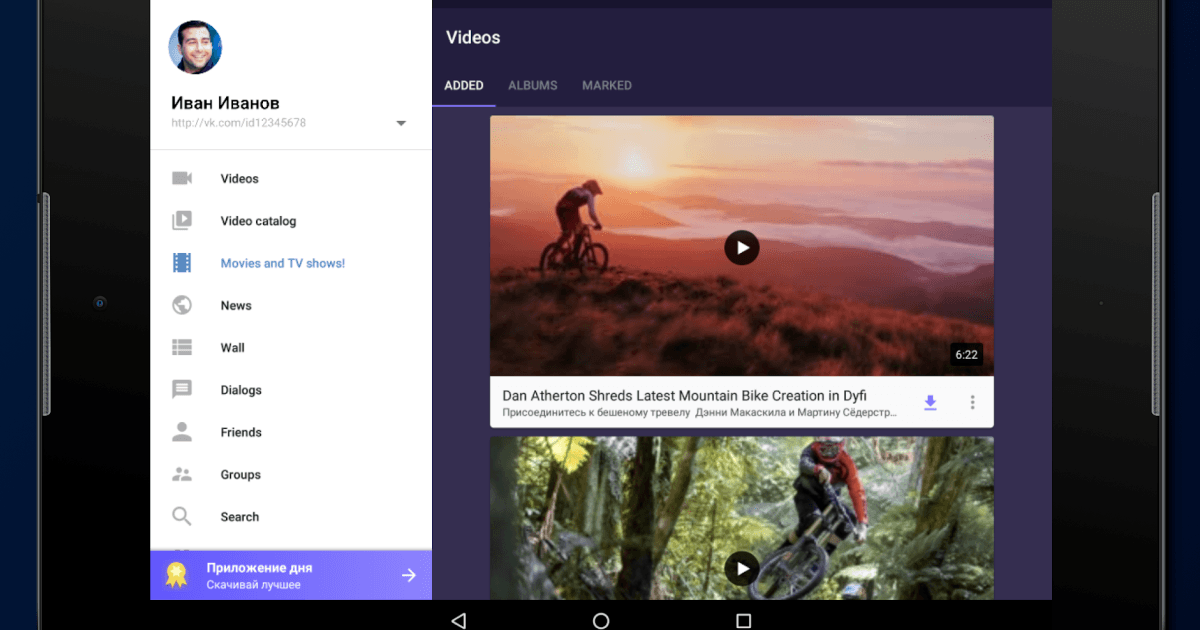The height and width of the screenshot is (630, 1200).
Task: Open overflow menu on Dan Atherton video
Action: coord(972,402)
